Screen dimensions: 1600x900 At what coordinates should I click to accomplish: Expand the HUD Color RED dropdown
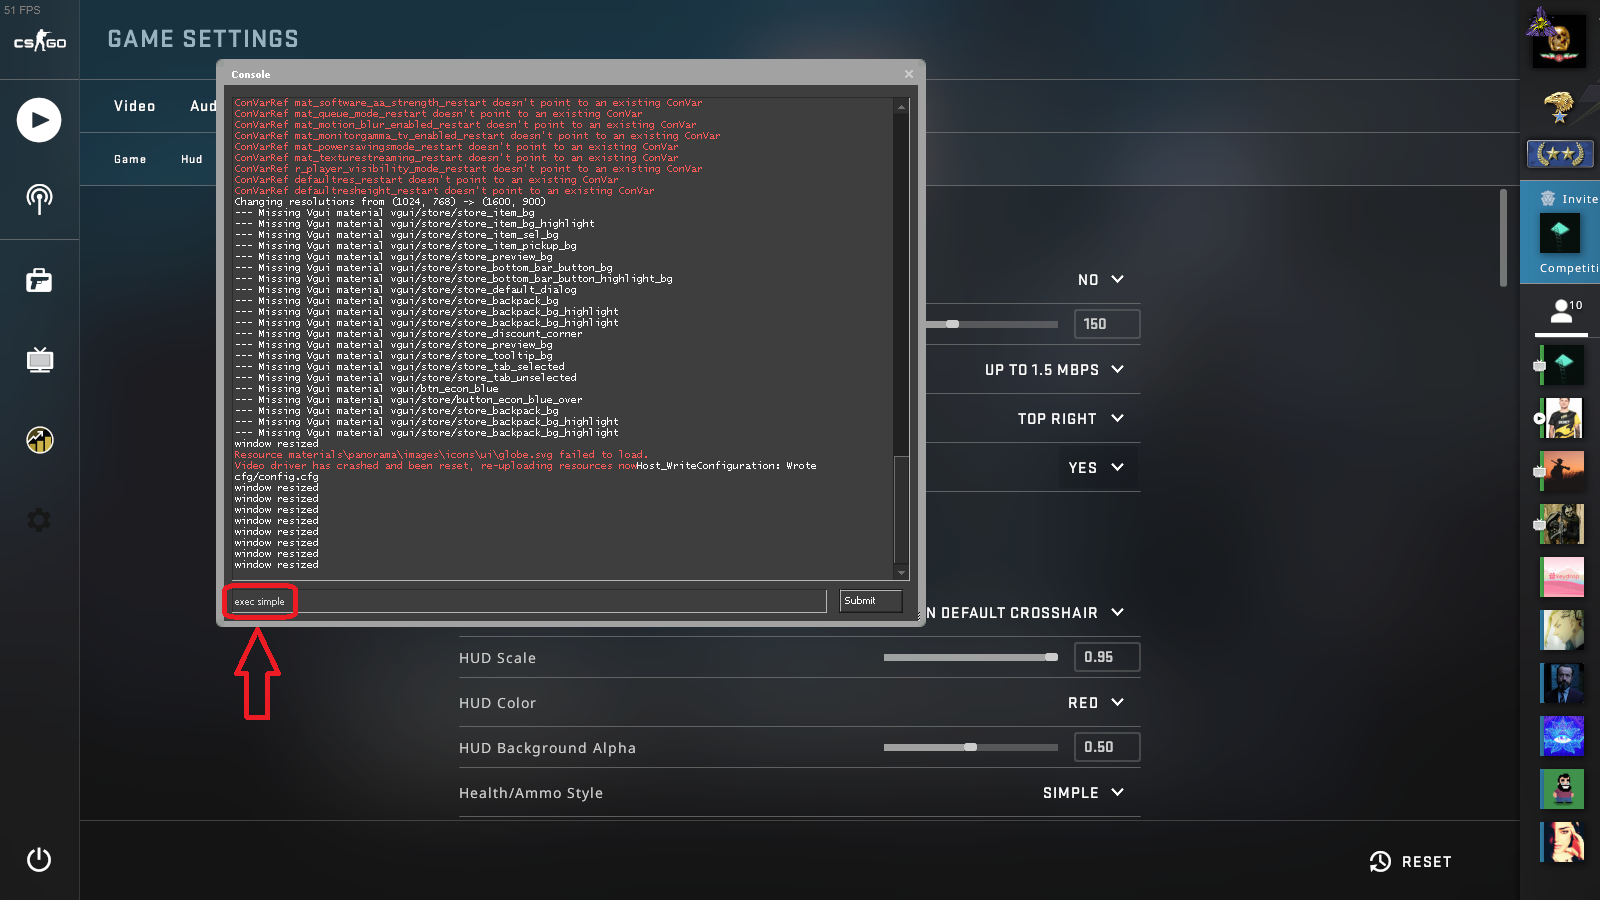click(1096, 703)
